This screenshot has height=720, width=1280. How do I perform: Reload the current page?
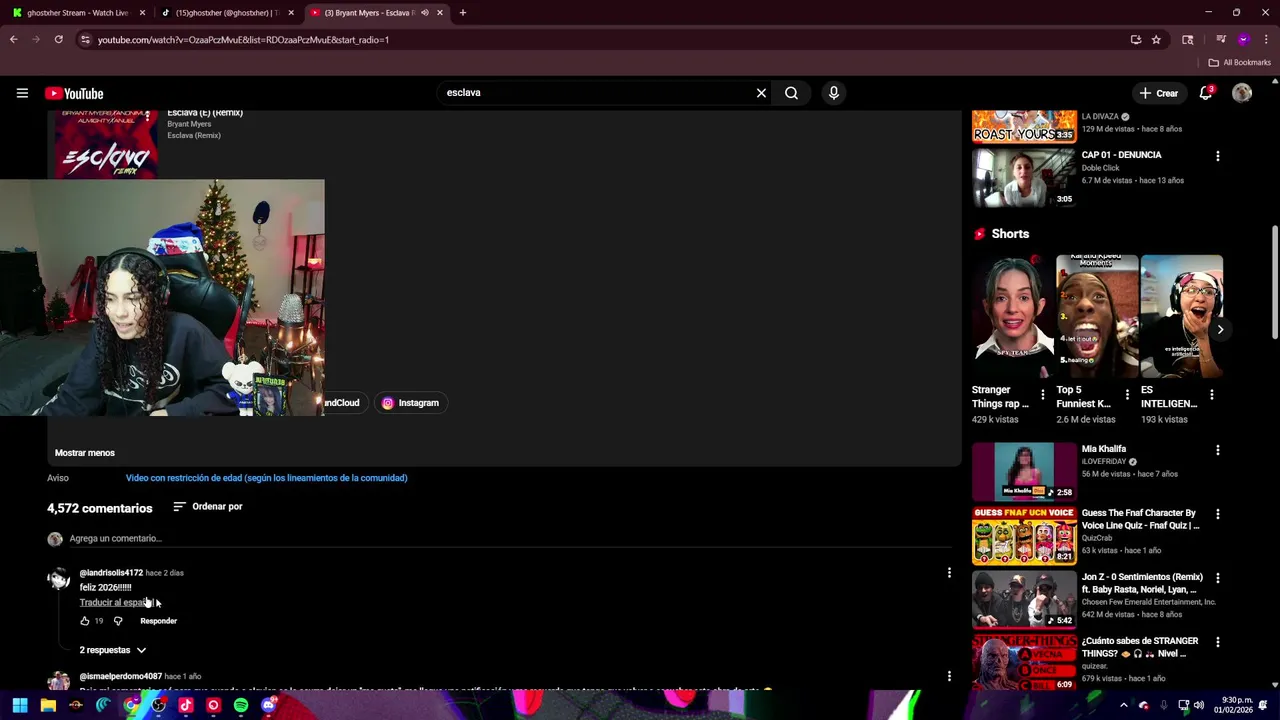[59, 40]
